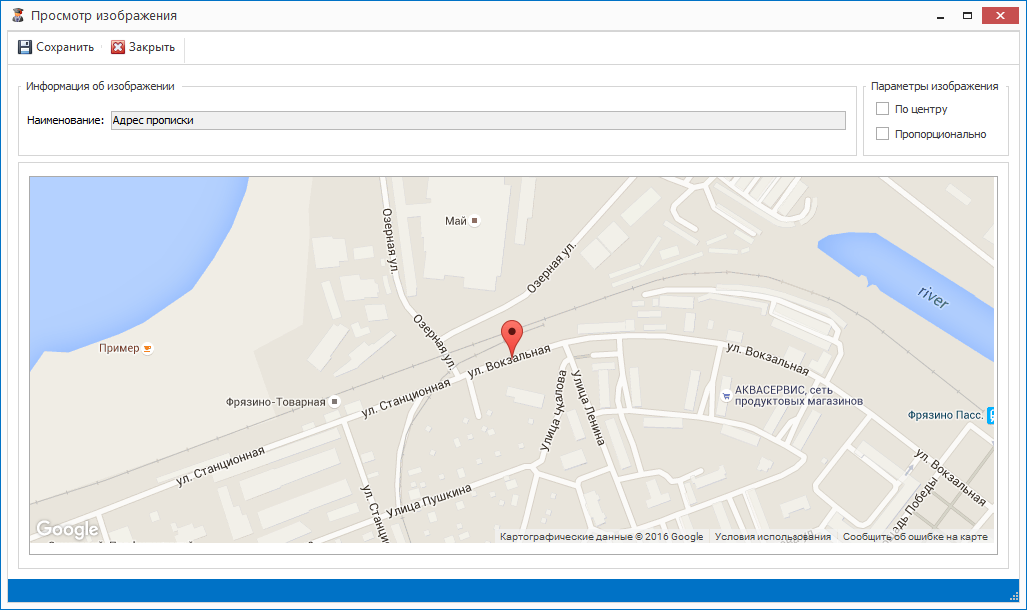Click Картографические данные © 2016 Google text
This screenshot has height=610, width=1027.
tap(601, 537)
